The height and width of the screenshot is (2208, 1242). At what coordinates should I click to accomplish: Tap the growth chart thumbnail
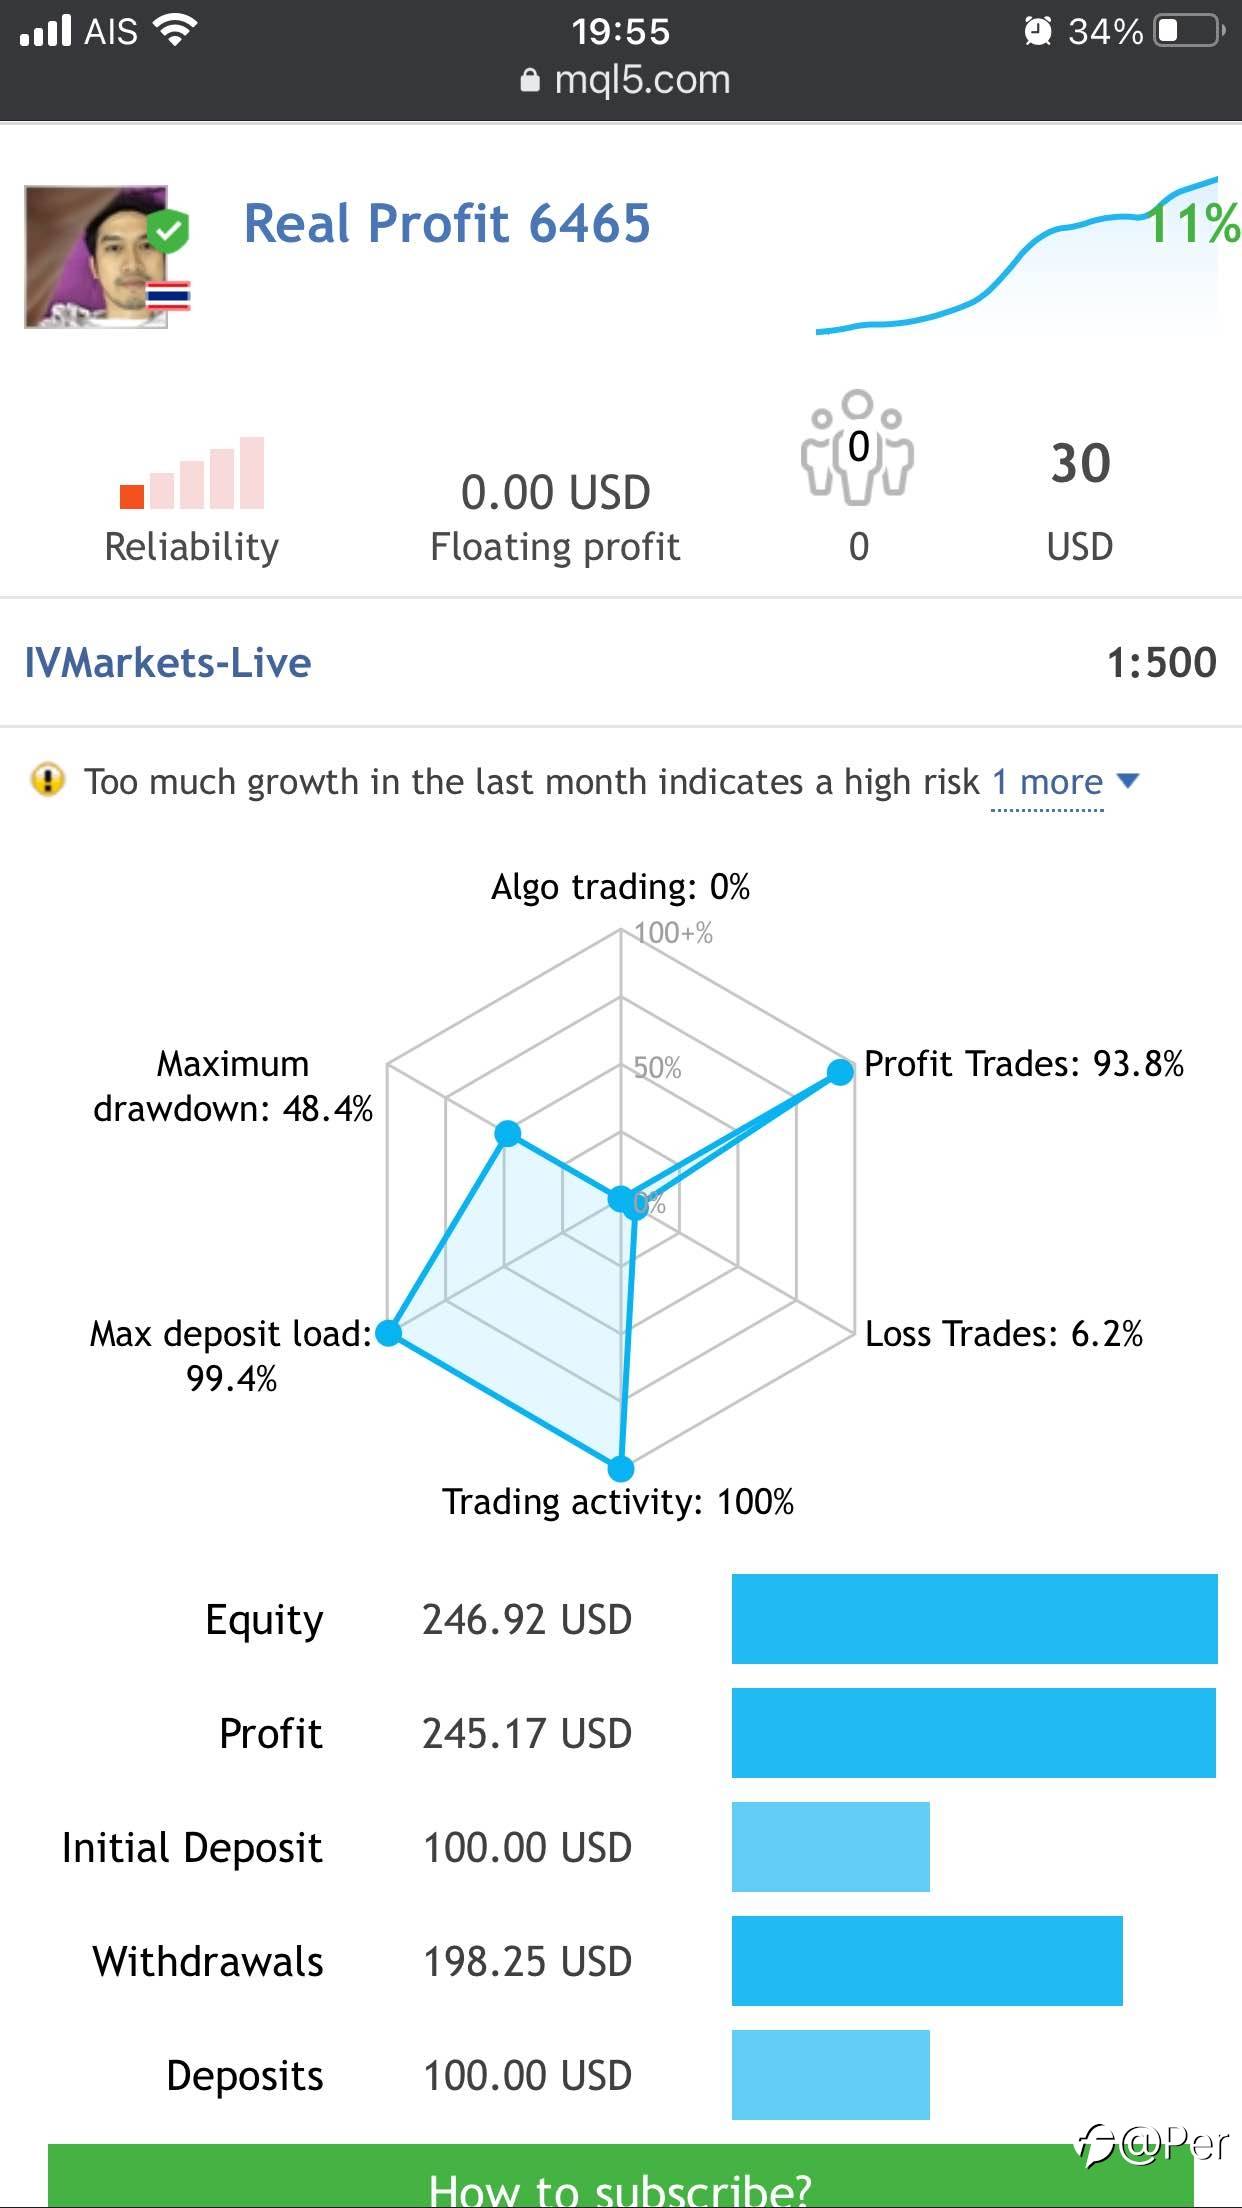[1020, 256]
